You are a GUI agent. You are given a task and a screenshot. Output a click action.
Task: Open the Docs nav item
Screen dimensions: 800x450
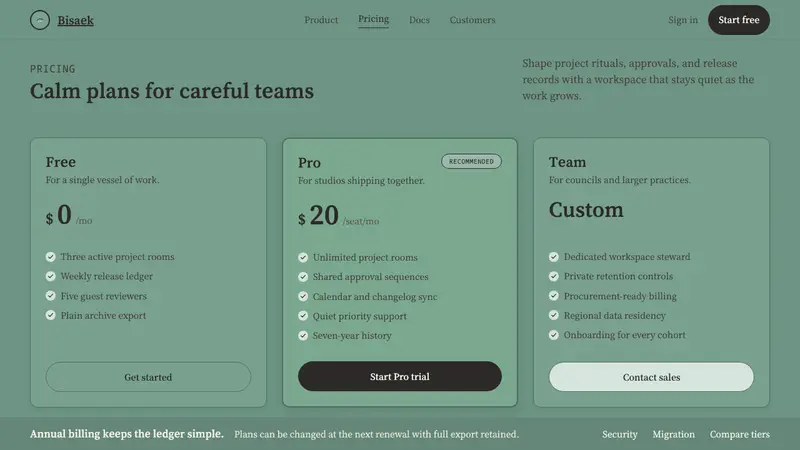(419, 20)
